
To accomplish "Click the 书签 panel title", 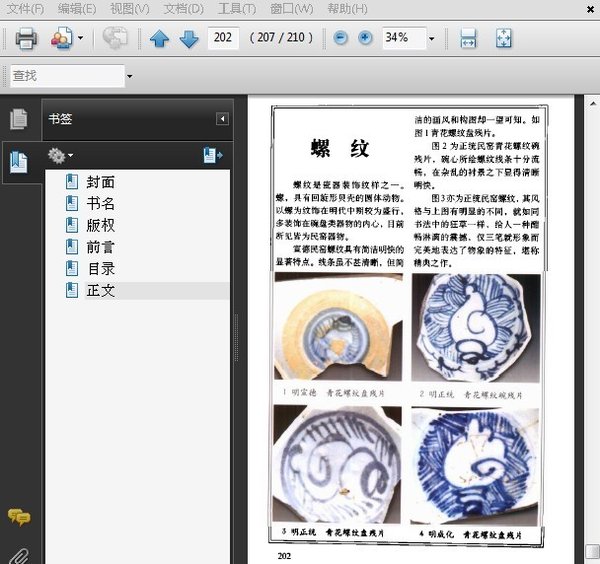I will [60, 119].
